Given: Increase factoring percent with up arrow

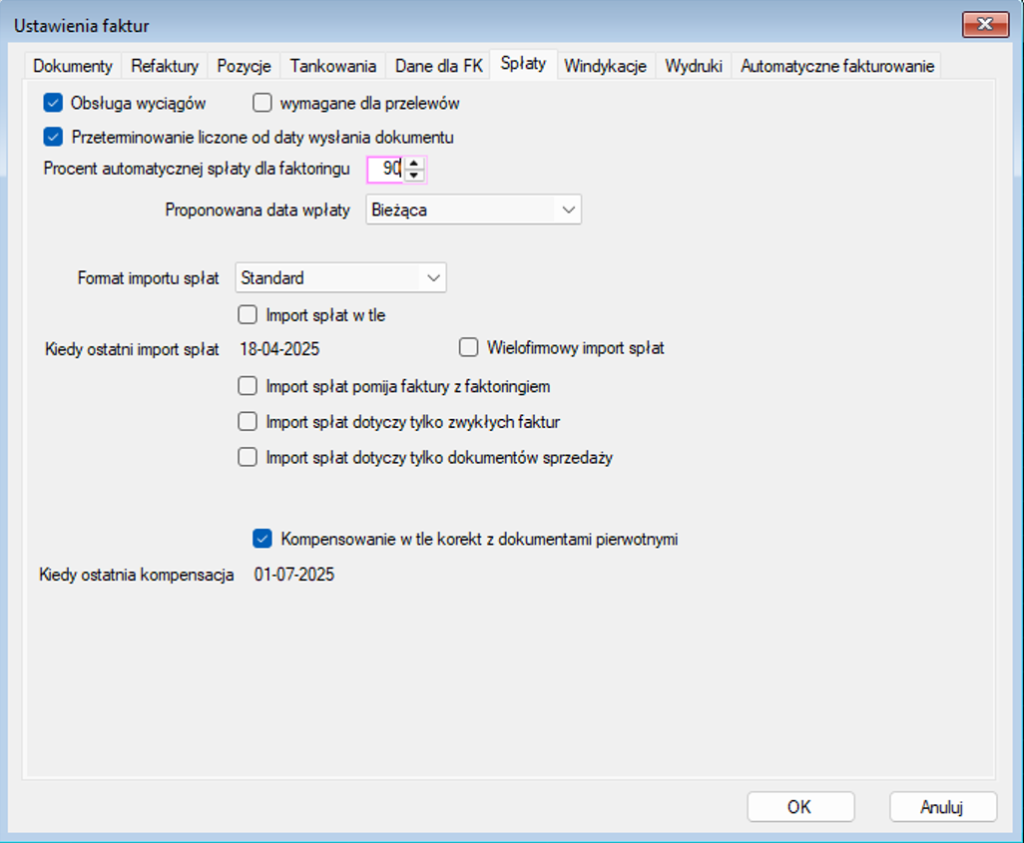Looking at the screenshot, I should (414, 163).
